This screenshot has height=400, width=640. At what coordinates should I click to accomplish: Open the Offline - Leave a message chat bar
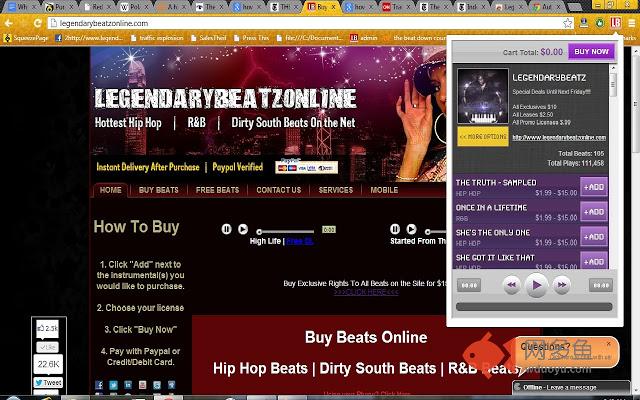tap(571, 387)
